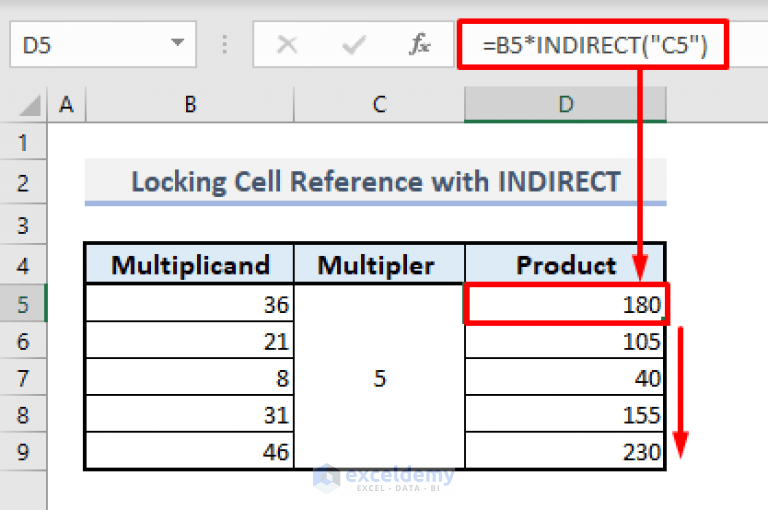Click the Select All corner triangle
The width and height of the screenshot is (768, 510).
29,105
